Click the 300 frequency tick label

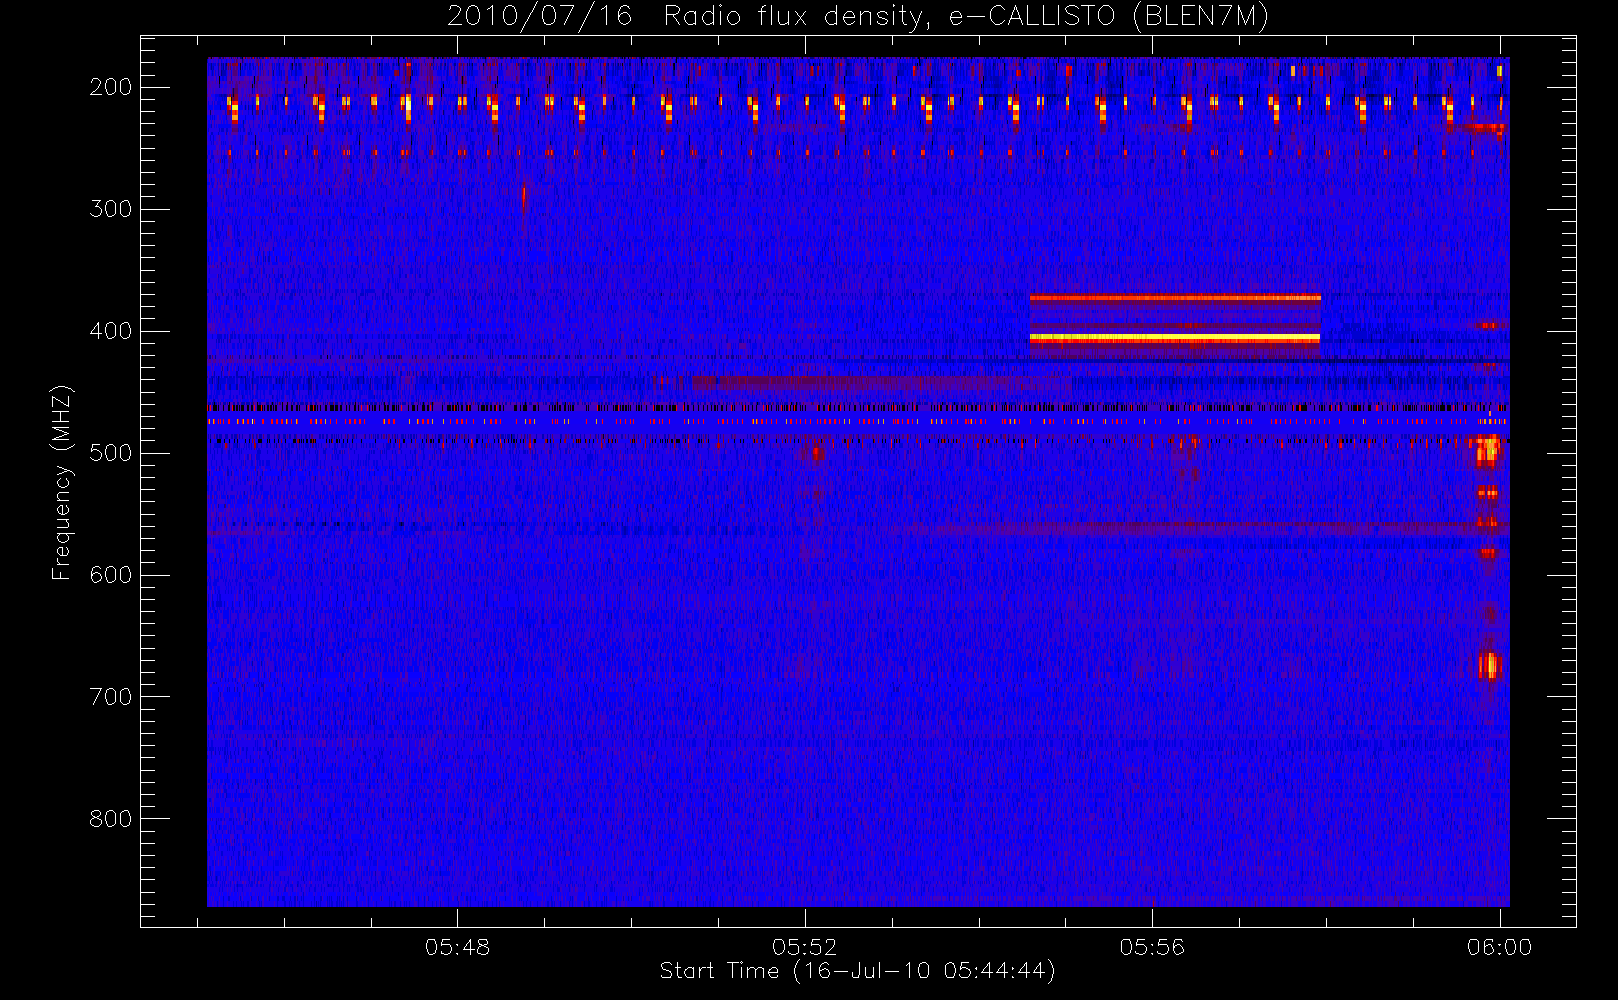point(111,209)
